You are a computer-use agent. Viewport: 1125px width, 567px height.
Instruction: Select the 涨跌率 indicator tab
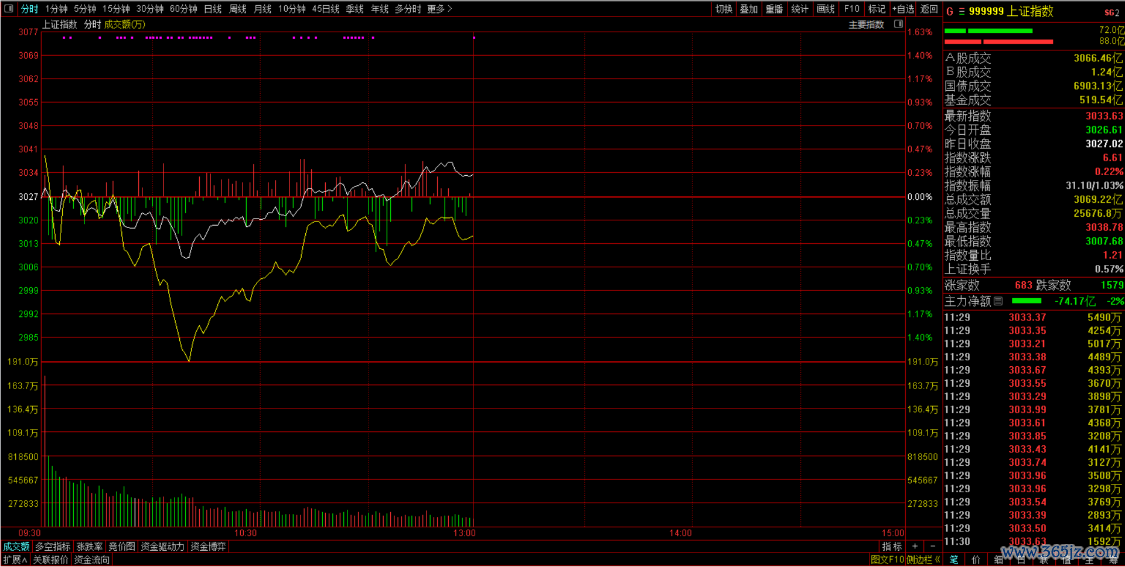(90, 547)
